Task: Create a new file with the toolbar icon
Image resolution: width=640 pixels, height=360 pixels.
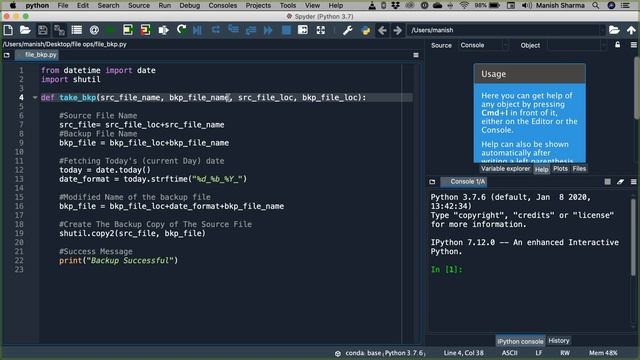Action: (x=8, y=30)
